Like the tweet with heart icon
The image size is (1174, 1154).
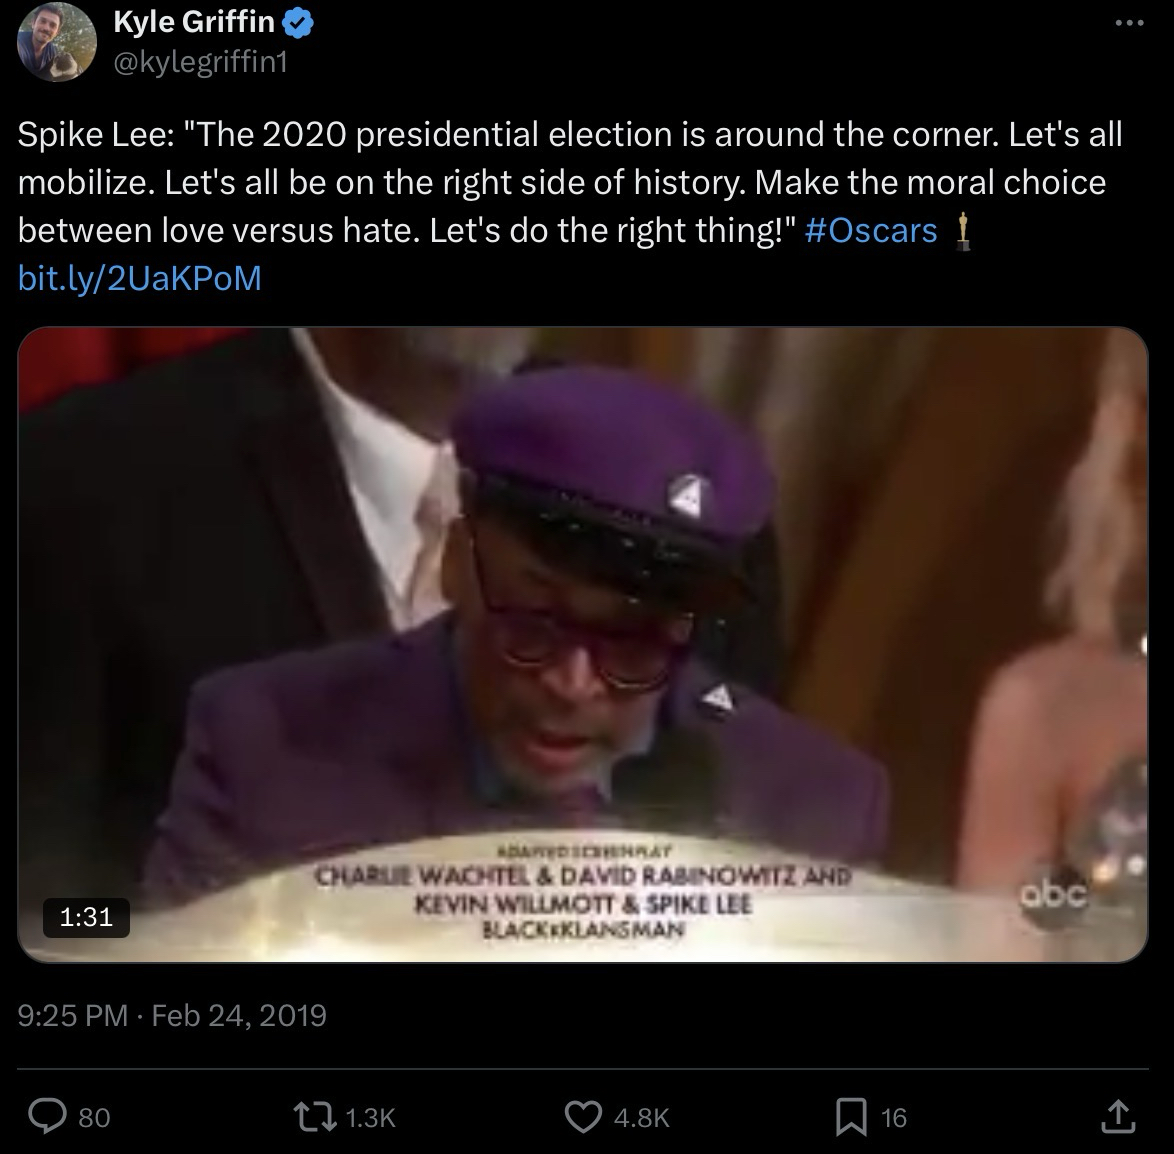(583, 1116)
